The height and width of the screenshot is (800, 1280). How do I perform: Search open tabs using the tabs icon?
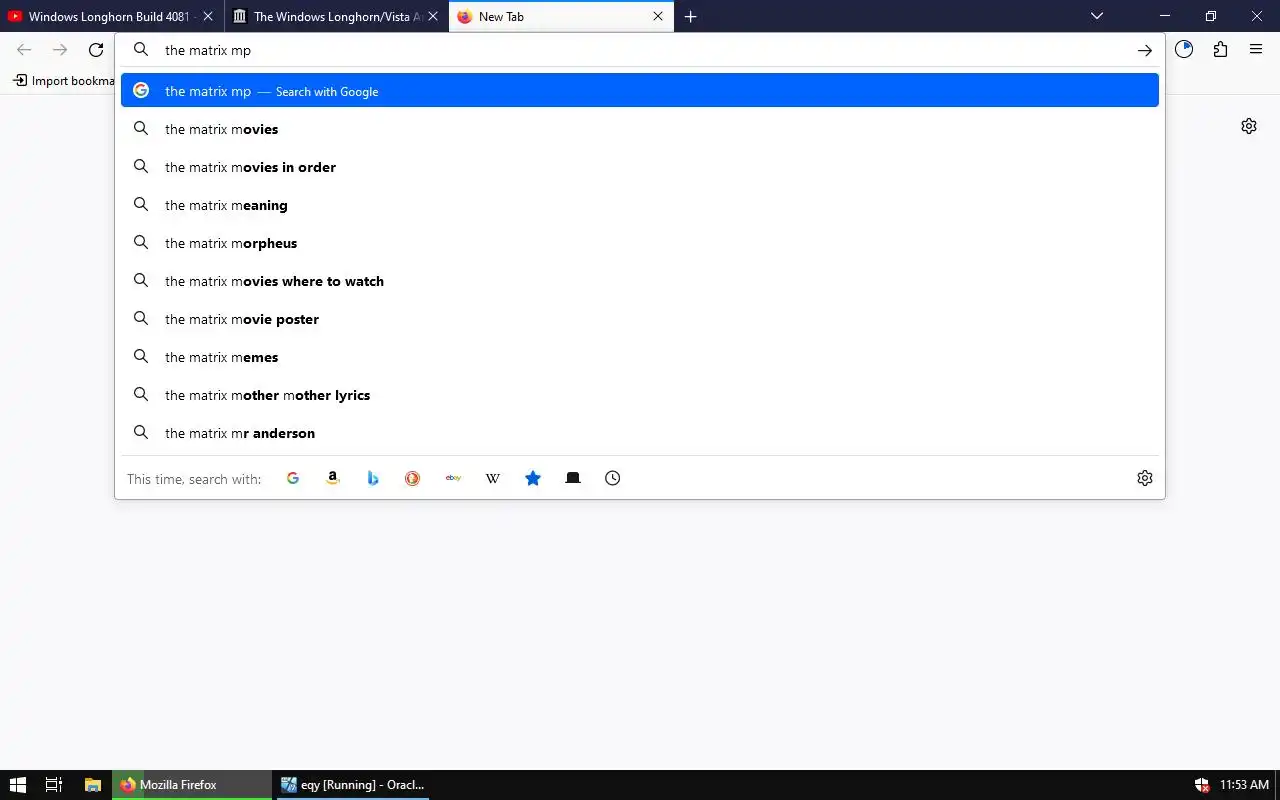click(x=573, y=478)
